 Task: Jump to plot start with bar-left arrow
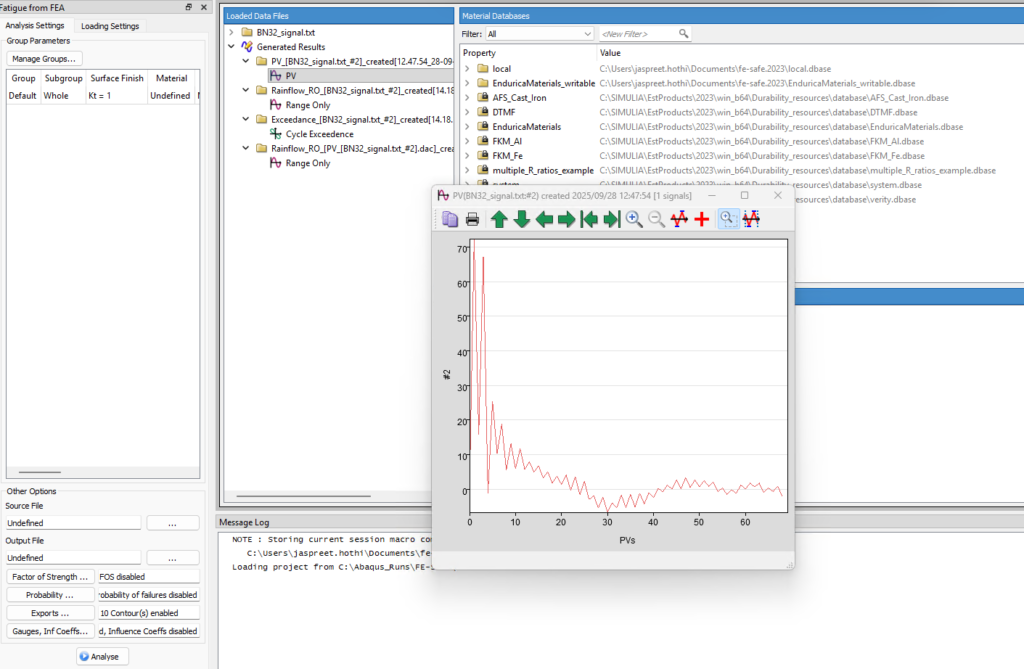pyautogui.click(x=589, y=220)
